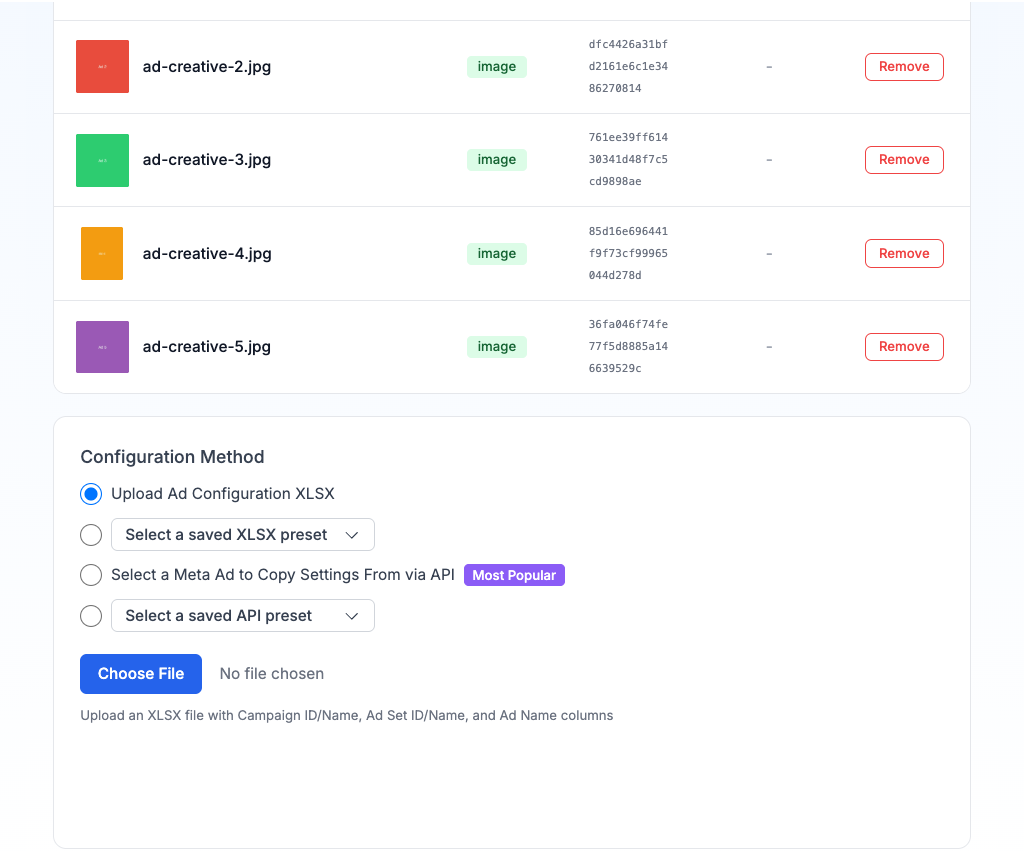Image resolution: width=1024 pixels, height=852 pixels.
Task: Remove ad-creative-4.jpg from the list
Action: (903, 254)
